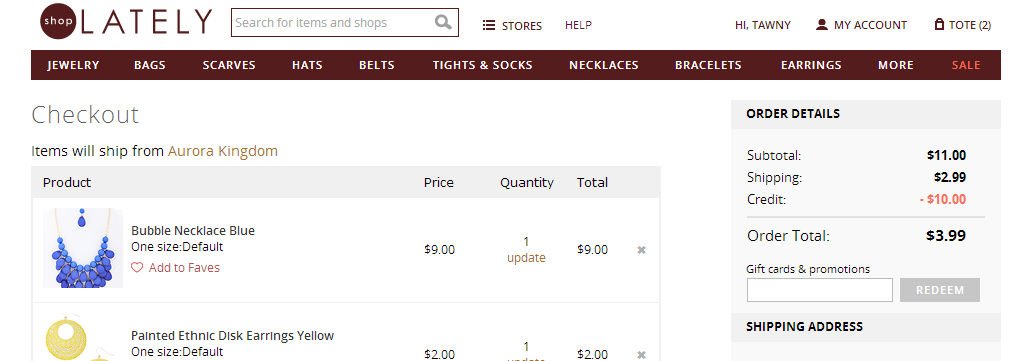
Task: Expand the More menu
Action: coord(895,65)
